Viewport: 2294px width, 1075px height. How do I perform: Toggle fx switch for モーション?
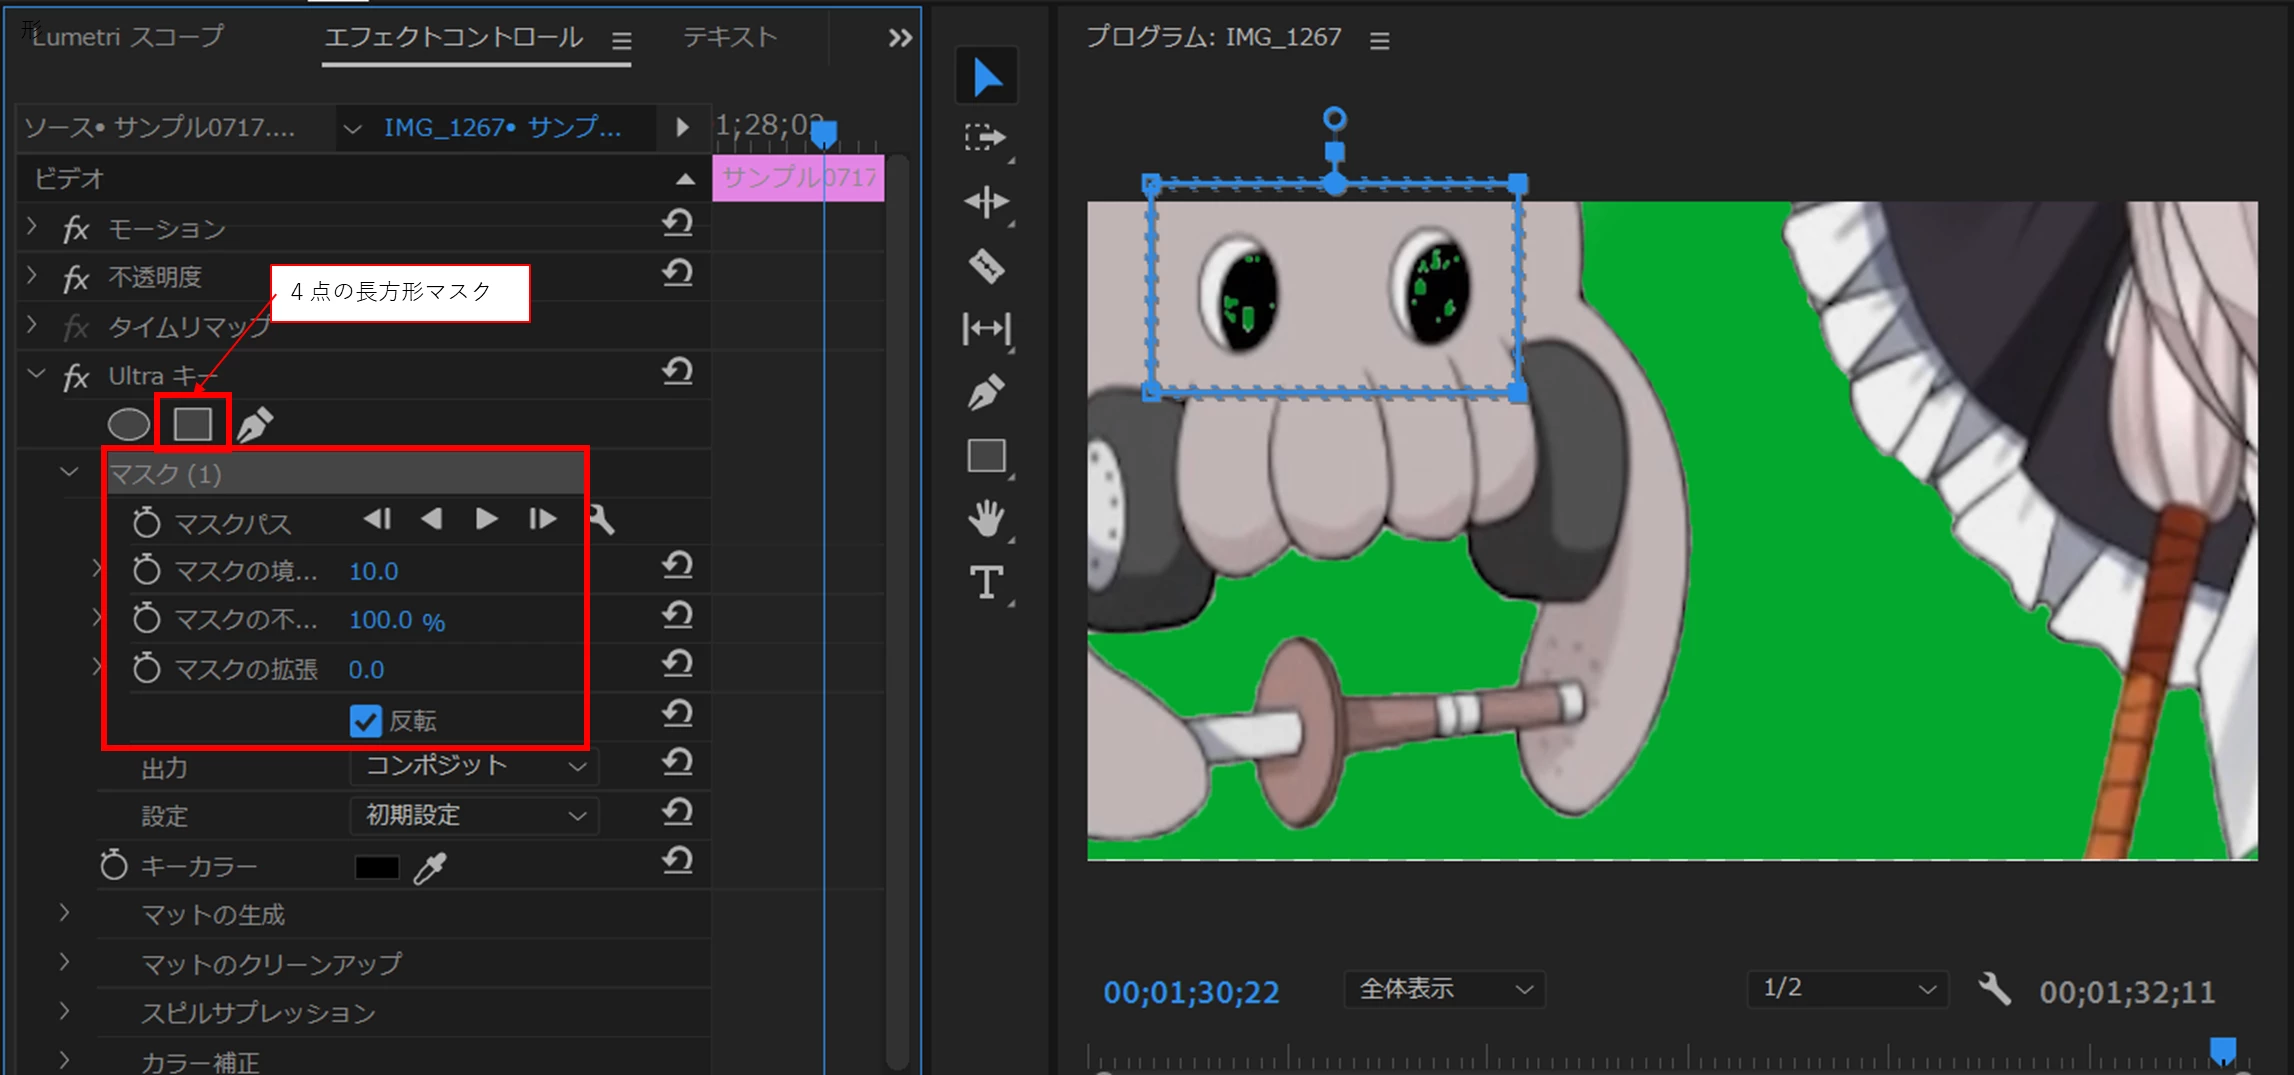[x=76, y=230]
